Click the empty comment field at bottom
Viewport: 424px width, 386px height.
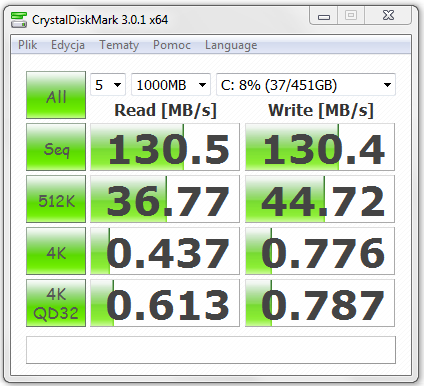[211, 350]
